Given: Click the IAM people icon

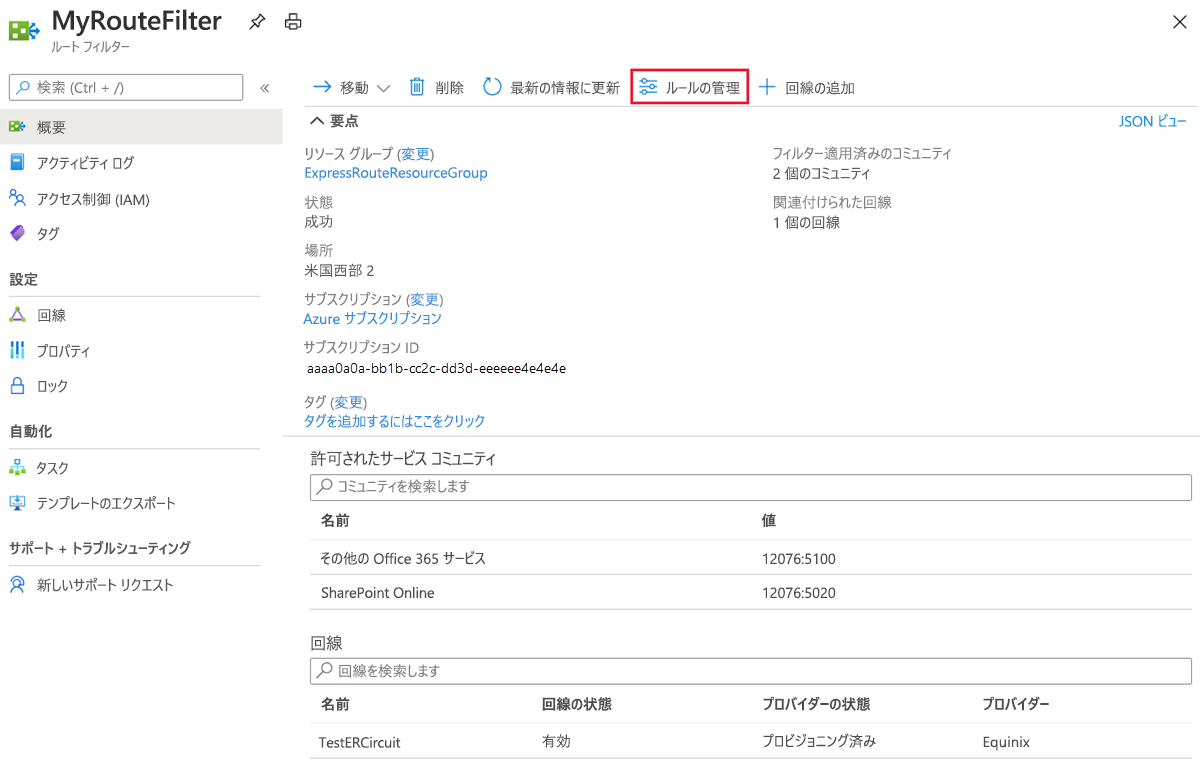Looking at the screenshot, I should point(17,198).
